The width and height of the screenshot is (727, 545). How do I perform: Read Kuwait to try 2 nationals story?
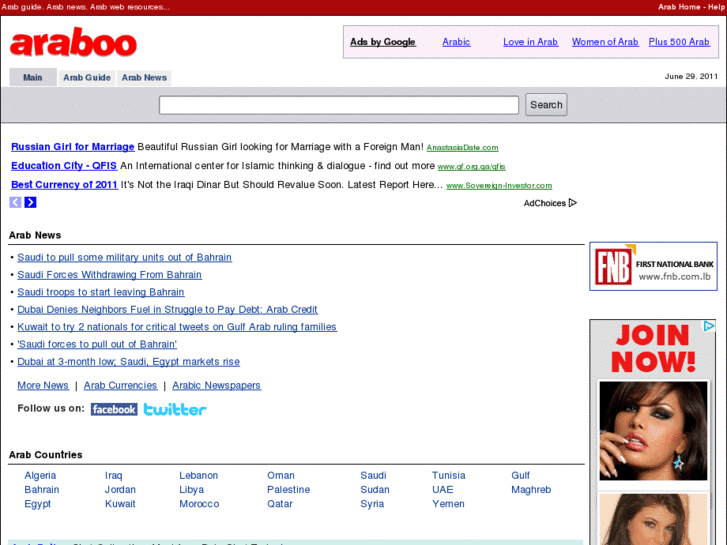click(x=177, y=327)
